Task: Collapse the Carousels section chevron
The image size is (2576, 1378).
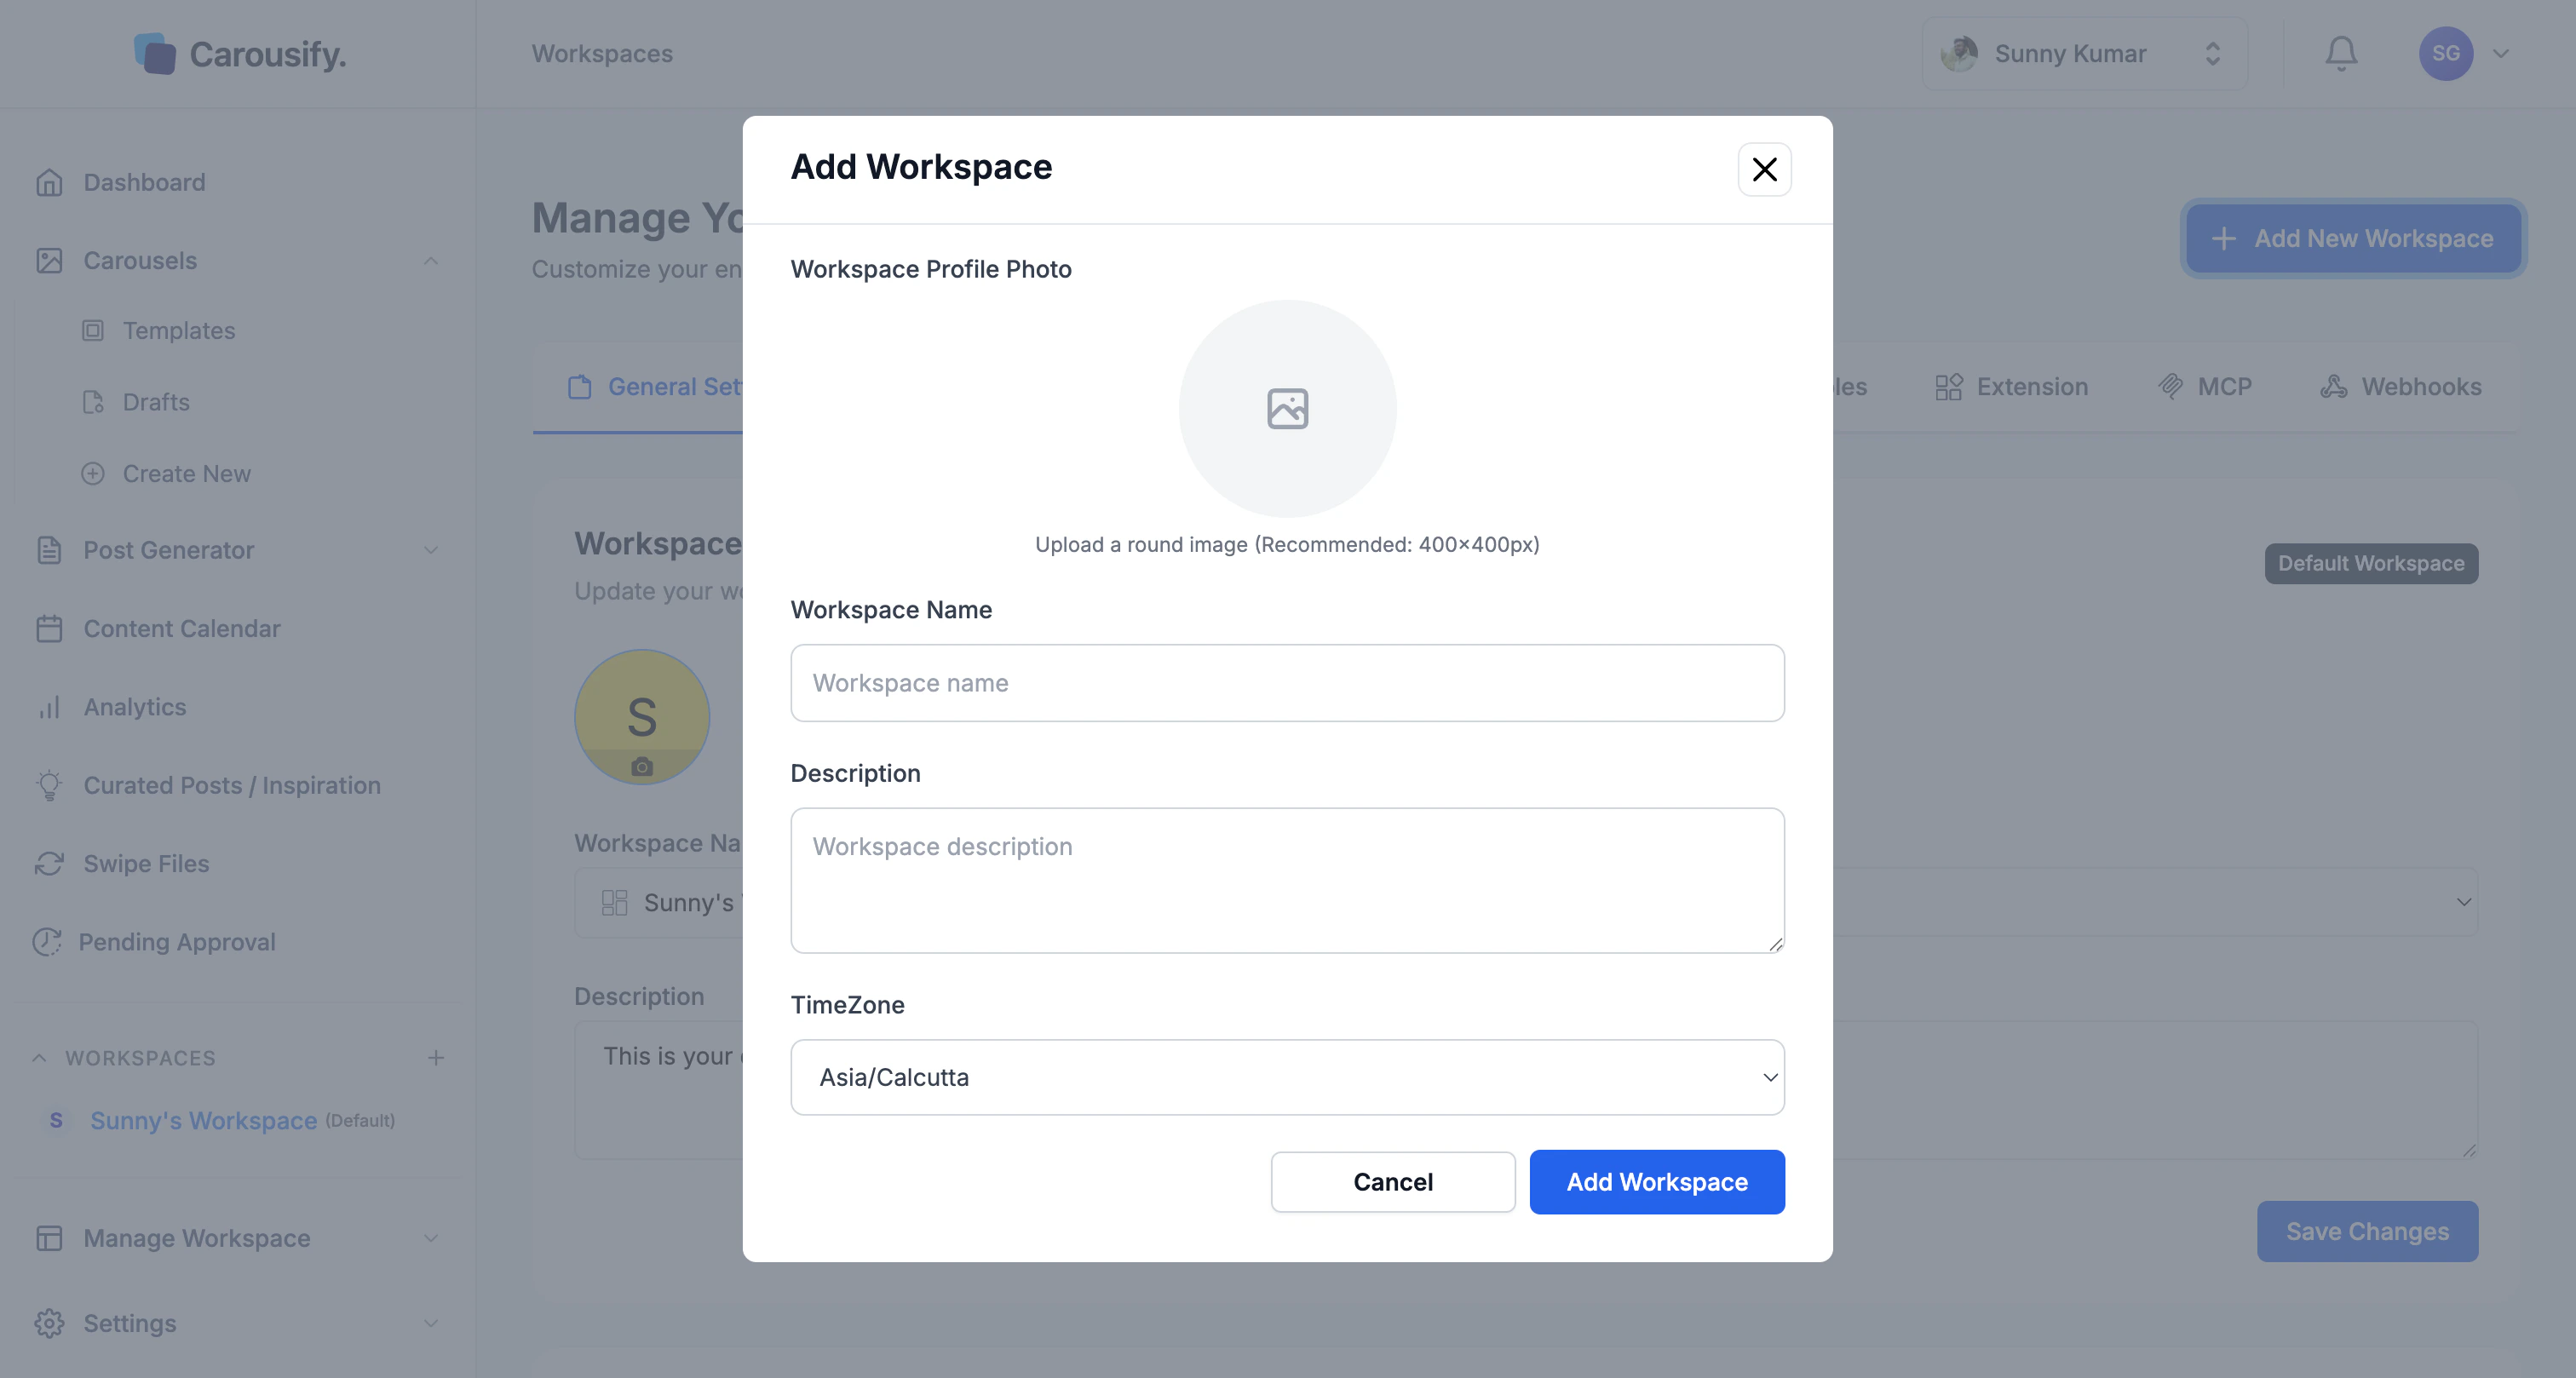Action: pos(431,260)
